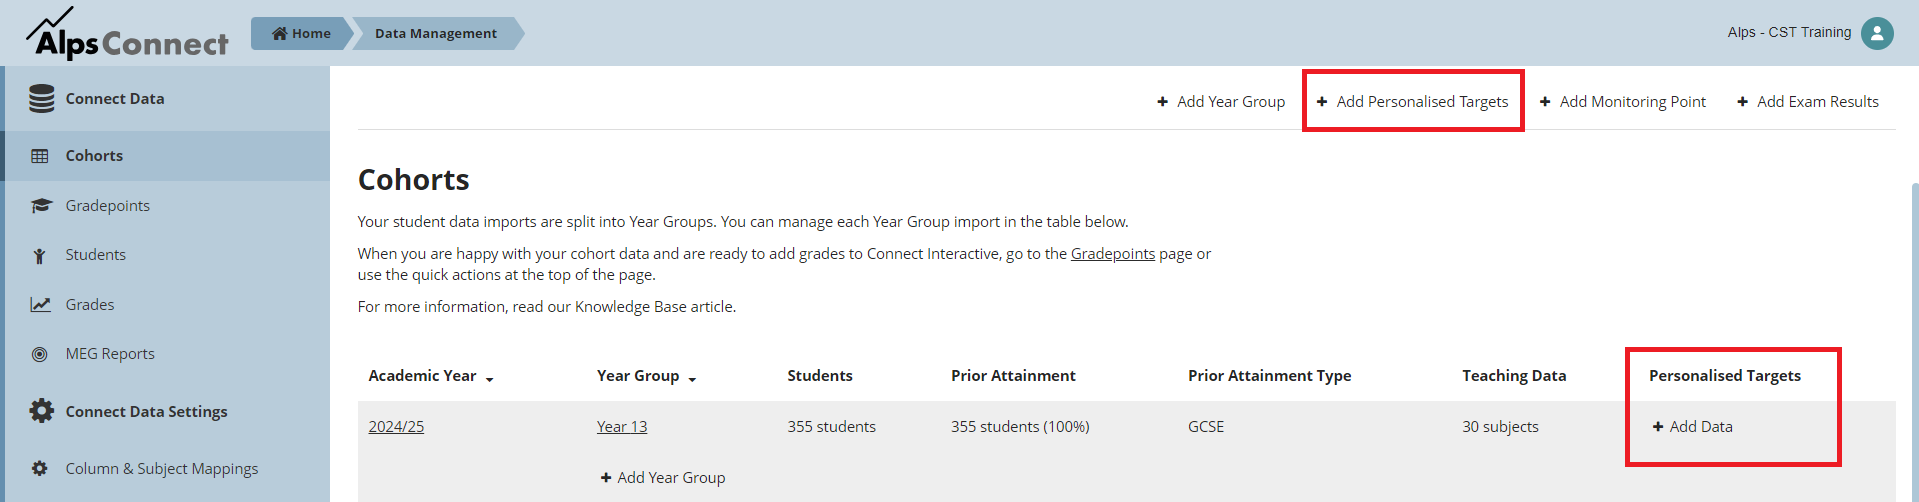Click the Students person icon
The image size is (1919, 502).
click(40, 255)
